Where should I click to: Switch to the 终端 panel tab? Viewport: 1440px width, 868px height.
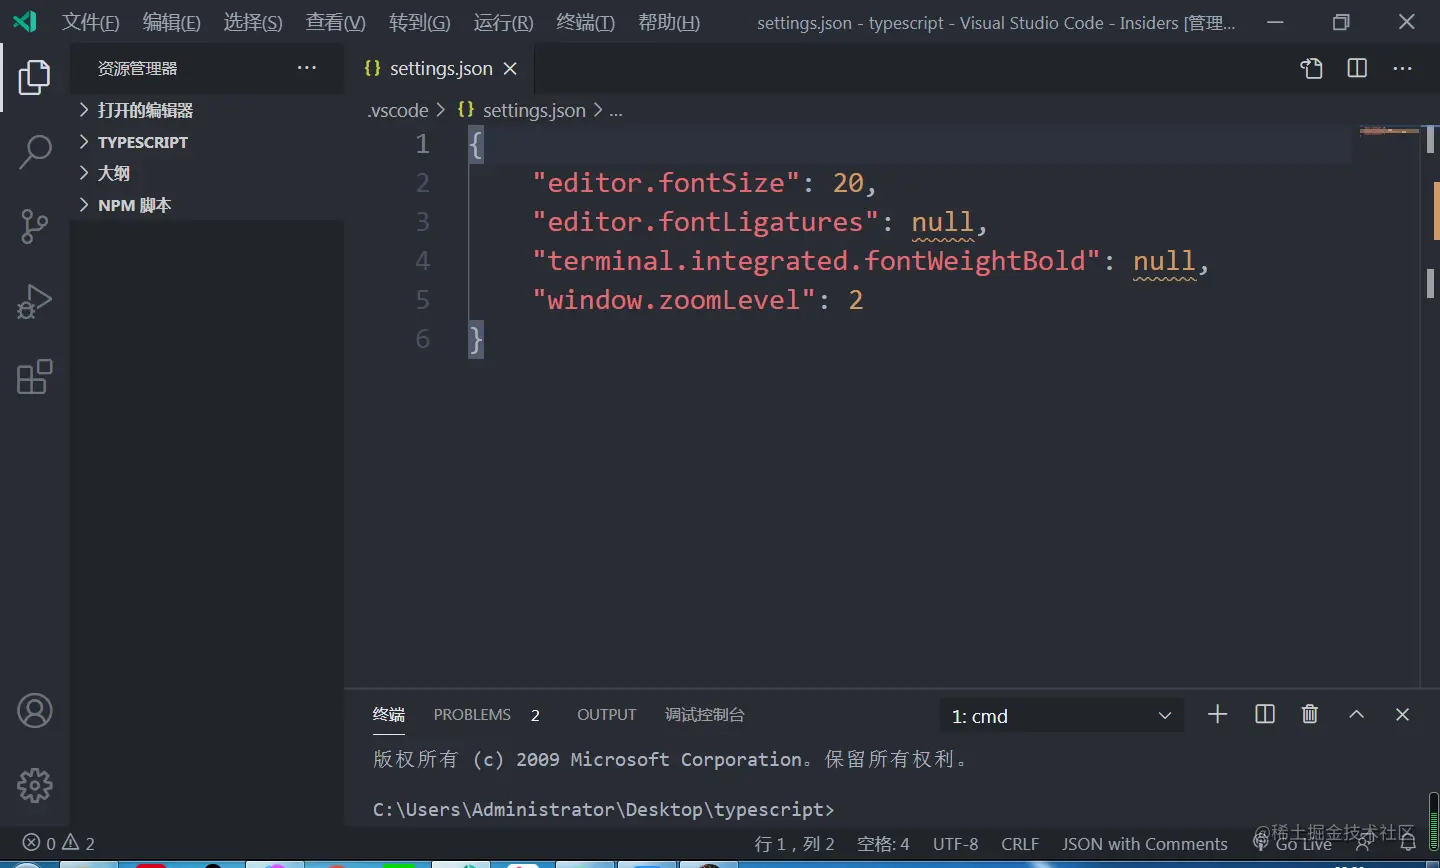[x=389, y=714]
